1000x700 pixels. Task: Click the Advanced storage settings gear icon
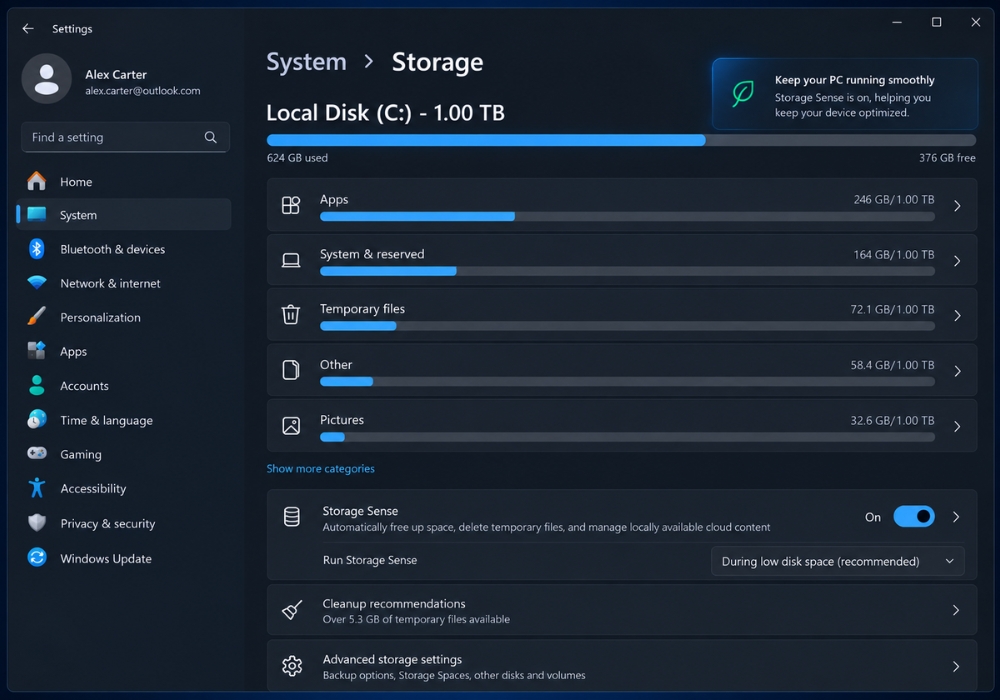point(292,666)
